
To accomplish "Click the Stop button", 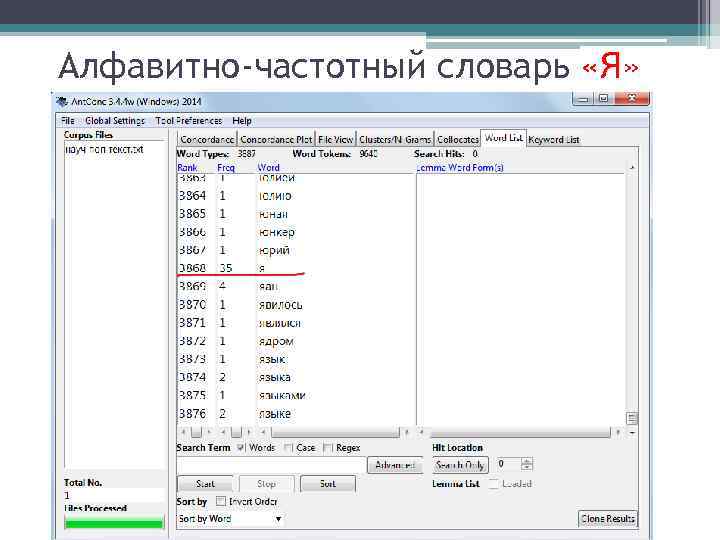I will pos(266,484).
